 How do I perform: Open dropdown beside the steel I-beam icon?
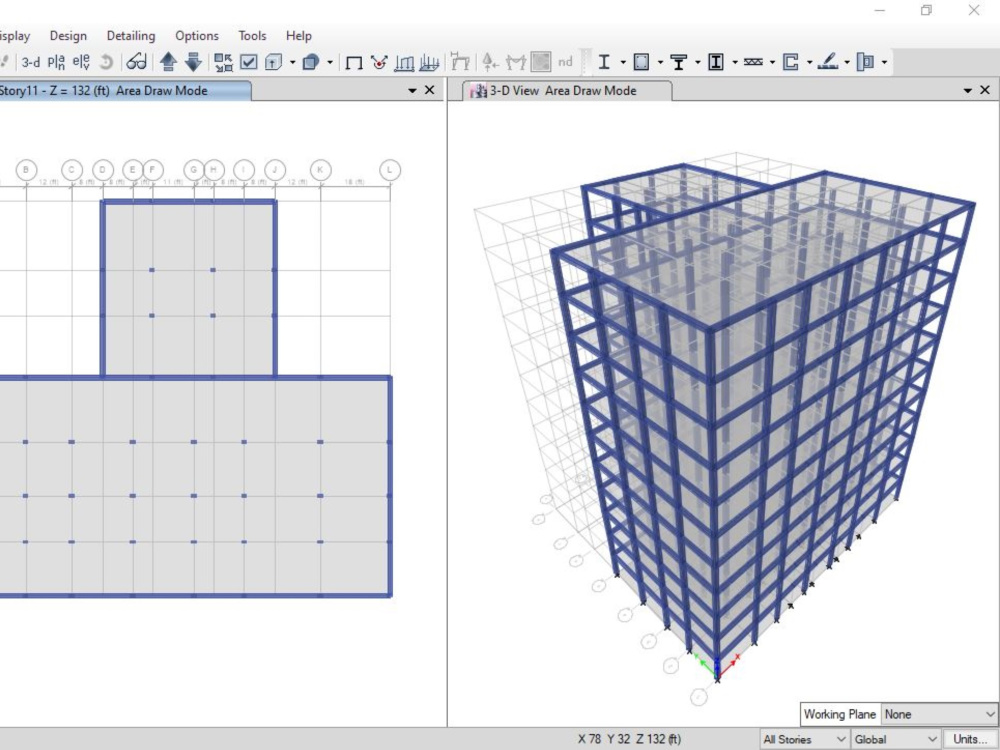point(623,62)
